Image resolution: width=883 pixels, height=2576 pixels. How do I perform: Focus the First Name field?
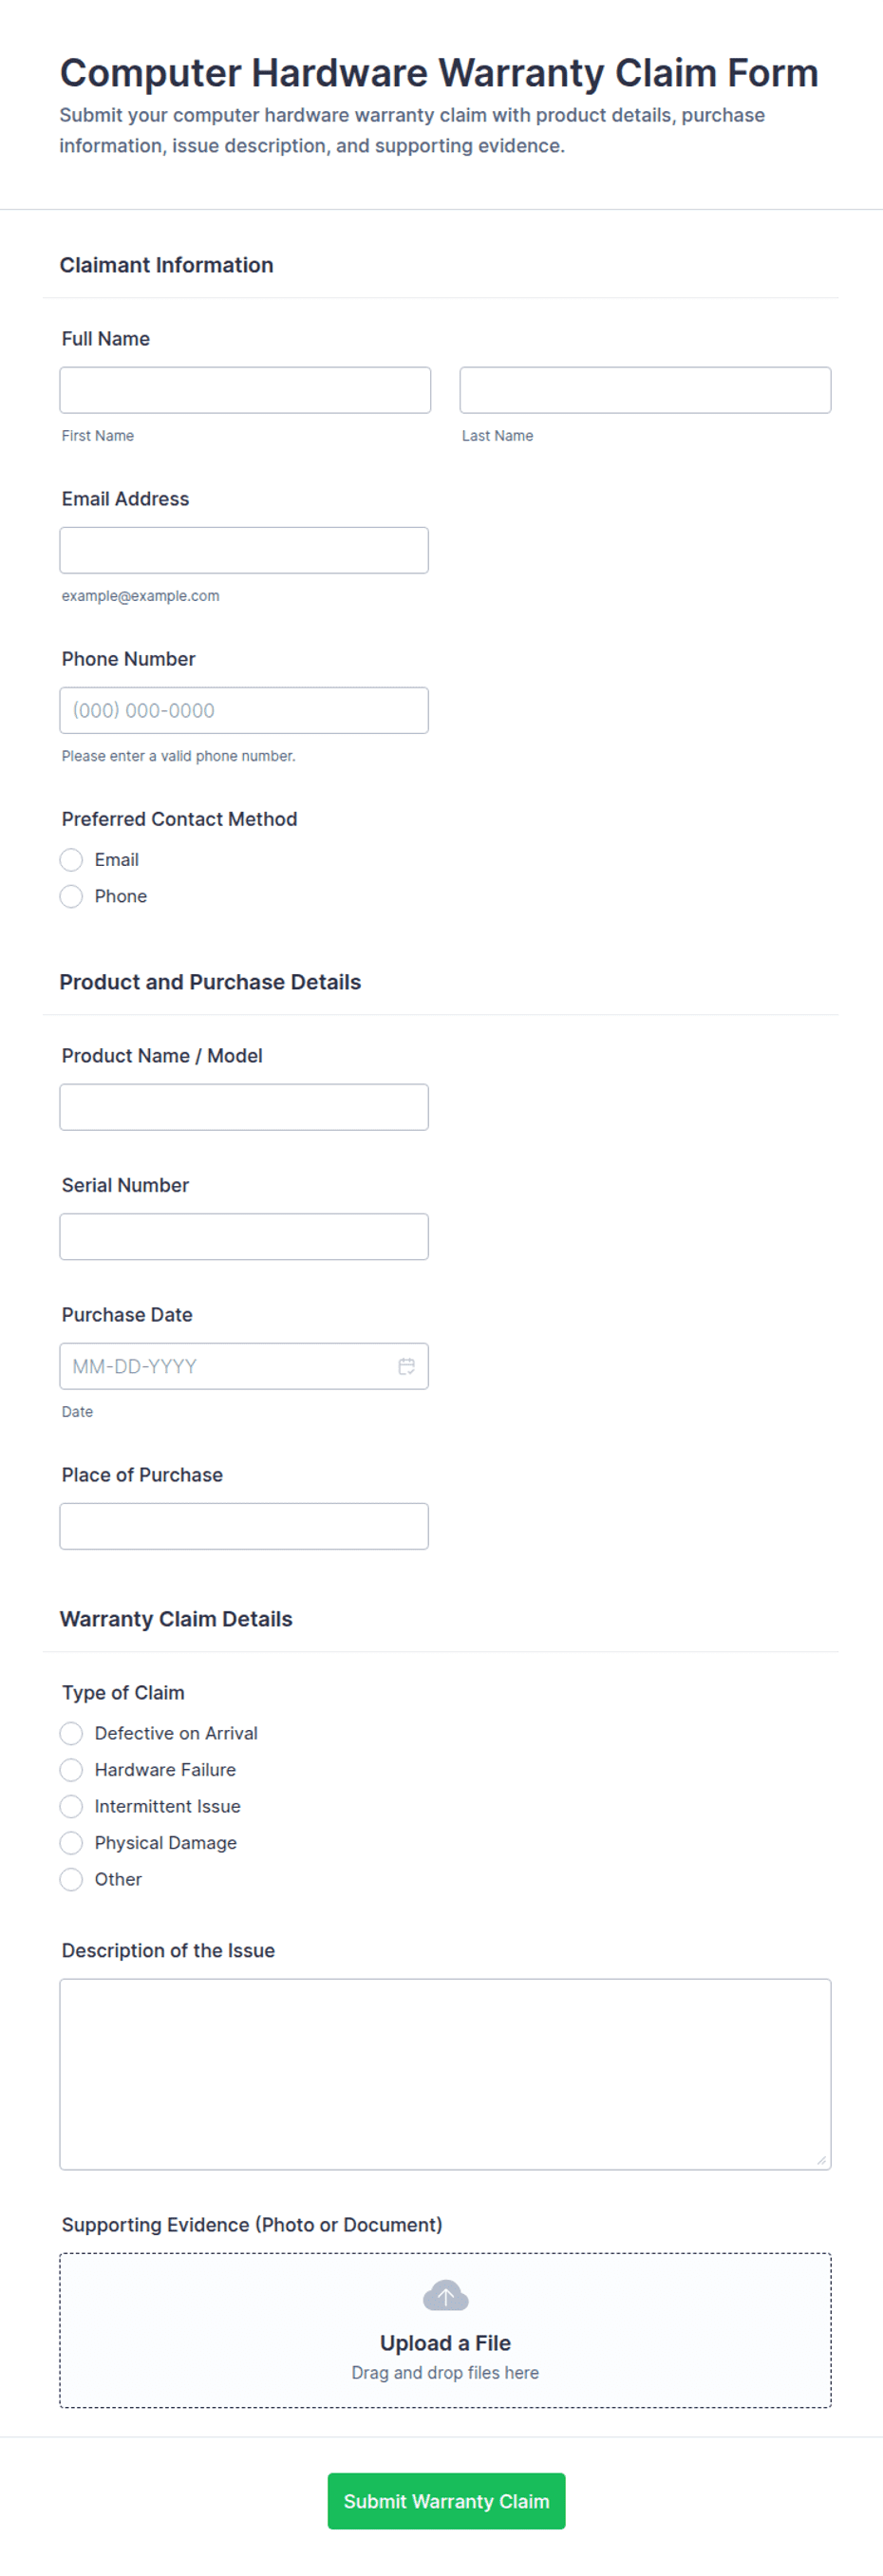245,390
